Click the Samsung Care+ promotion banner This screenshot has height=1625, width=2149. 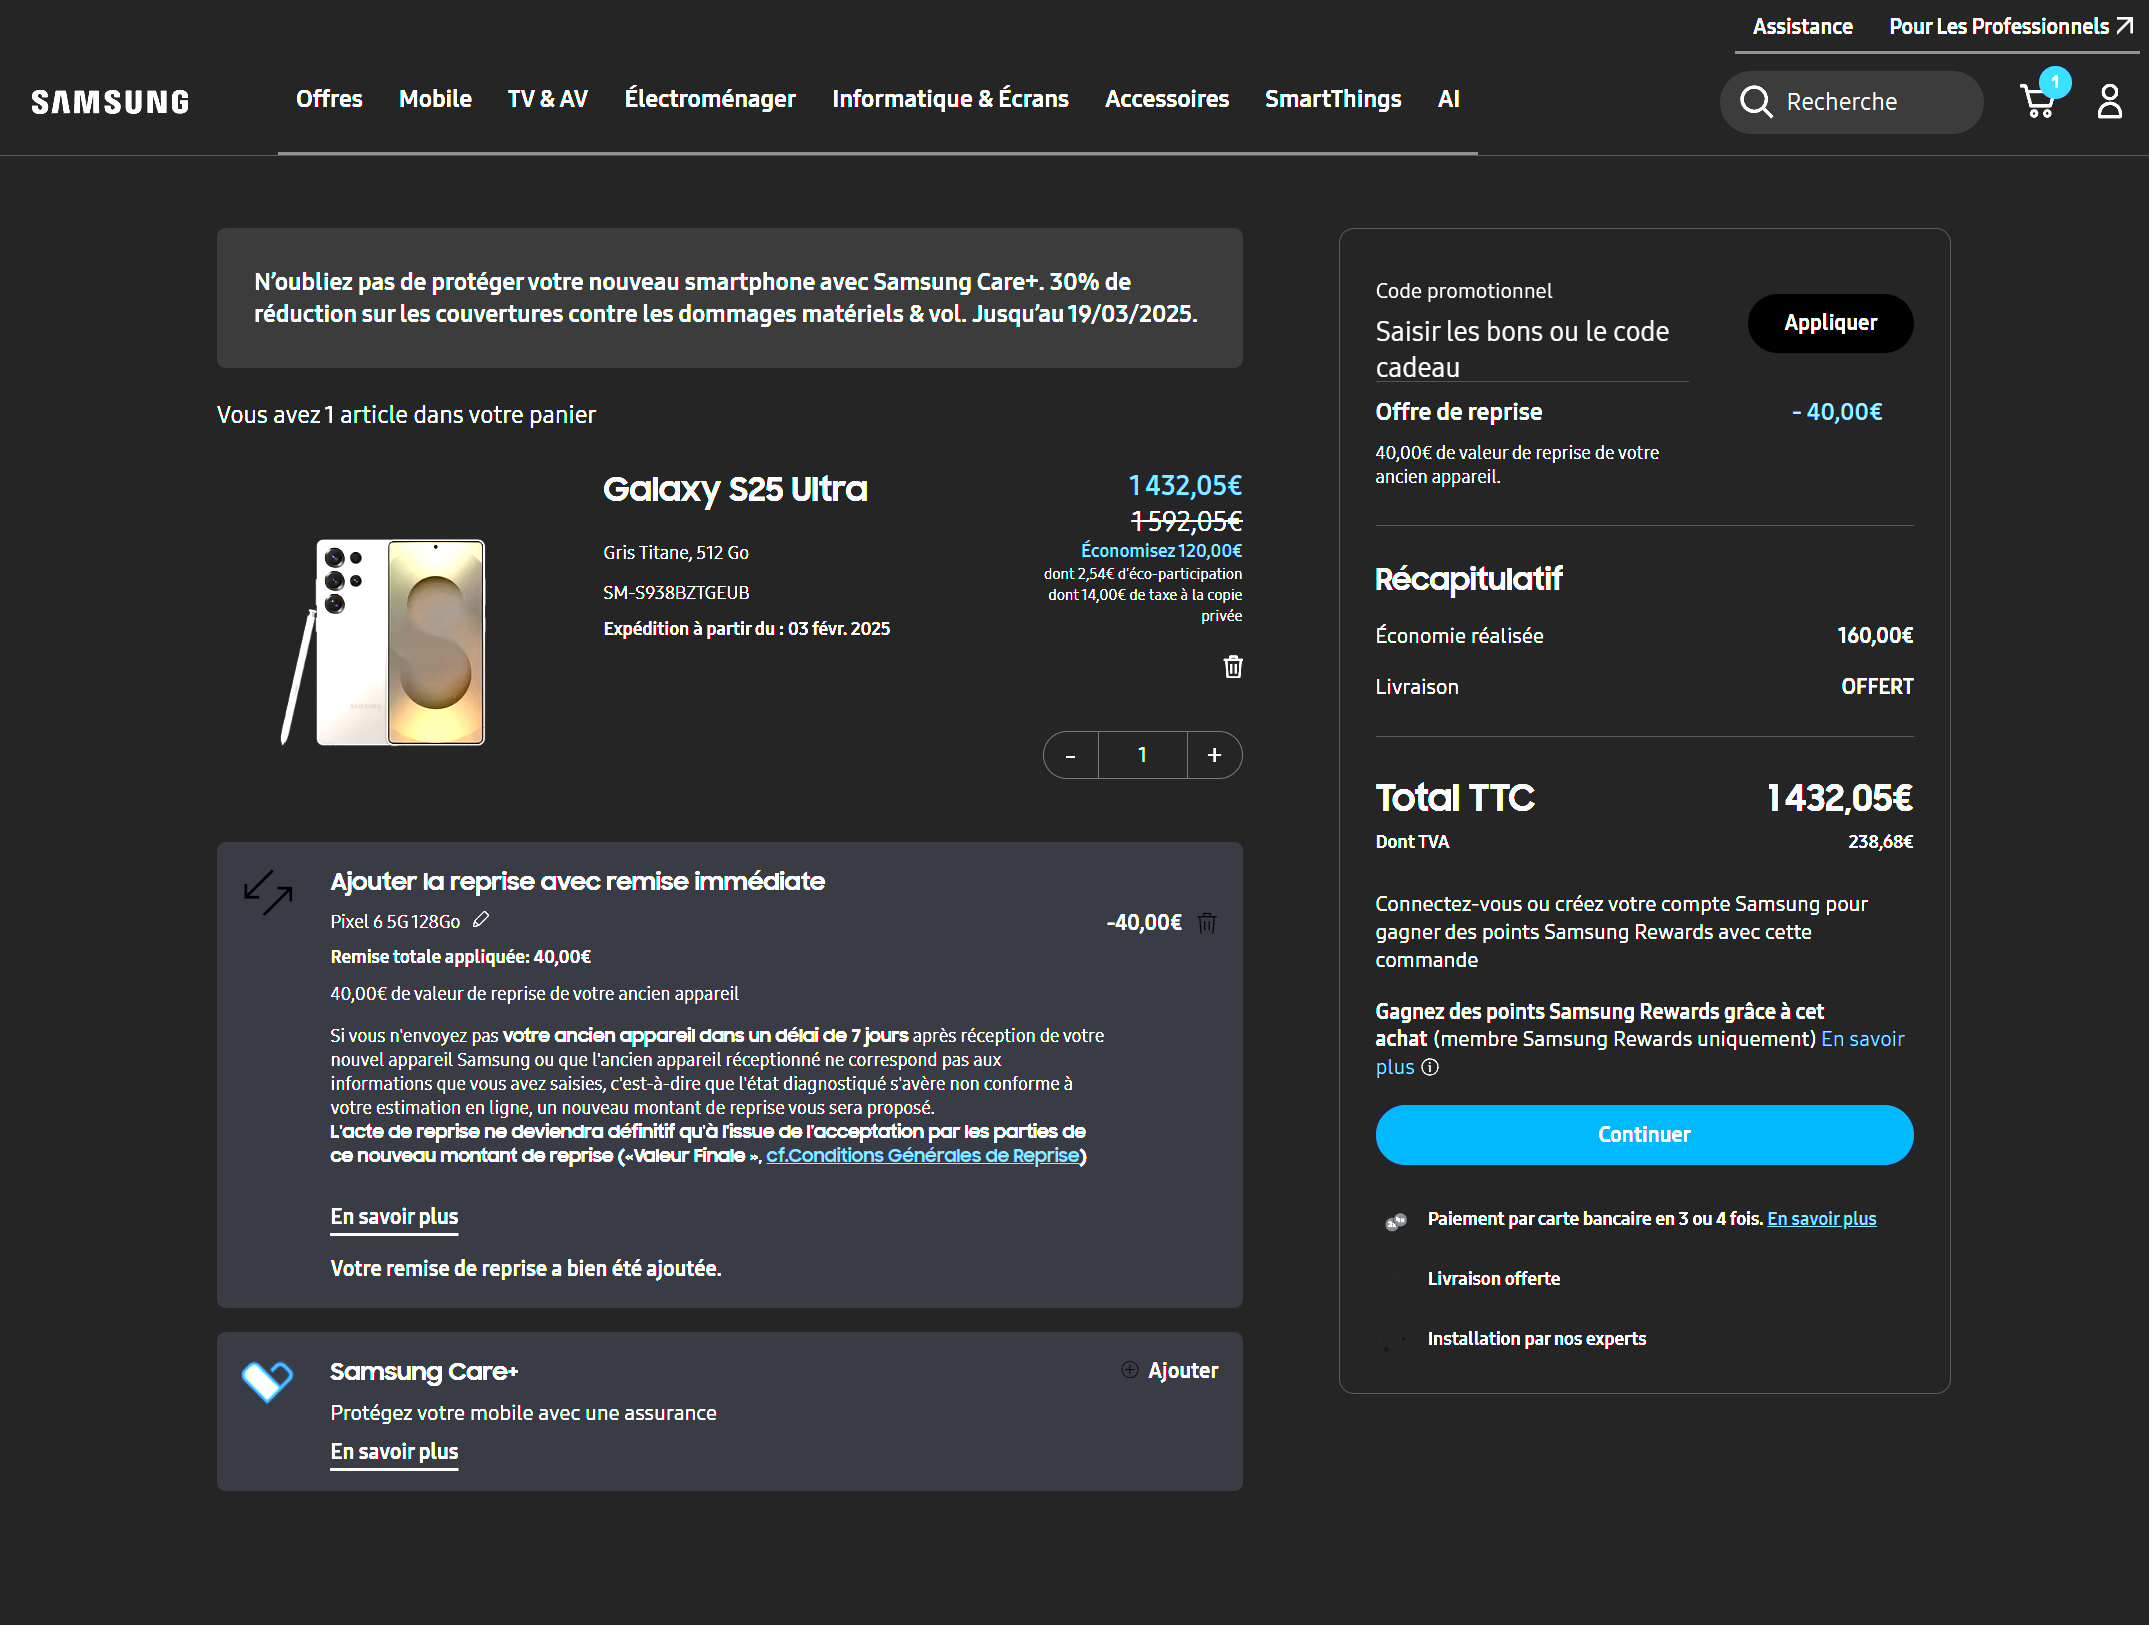coord(729,298)
